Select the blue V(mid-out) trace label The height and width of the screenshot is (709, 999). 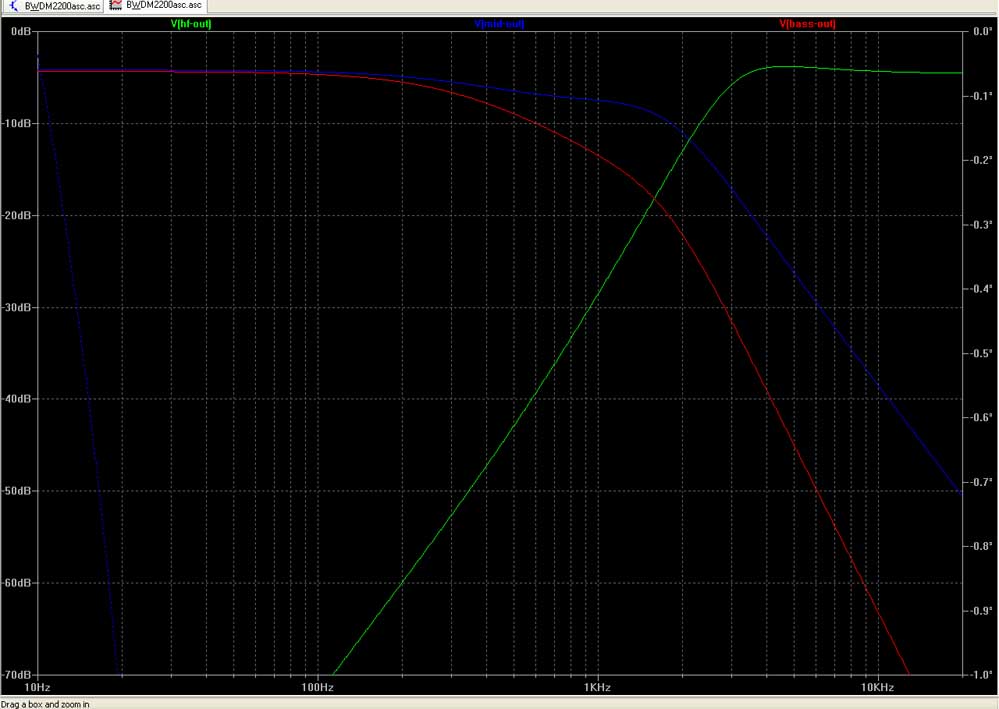tap(500, 24)
